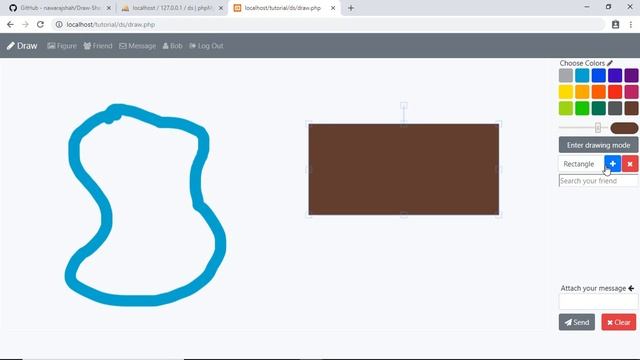This screenshot has height=360, width=640.
Task: Focus the Attach your message input
Action: pyautogui.click(x=598, y=302)
